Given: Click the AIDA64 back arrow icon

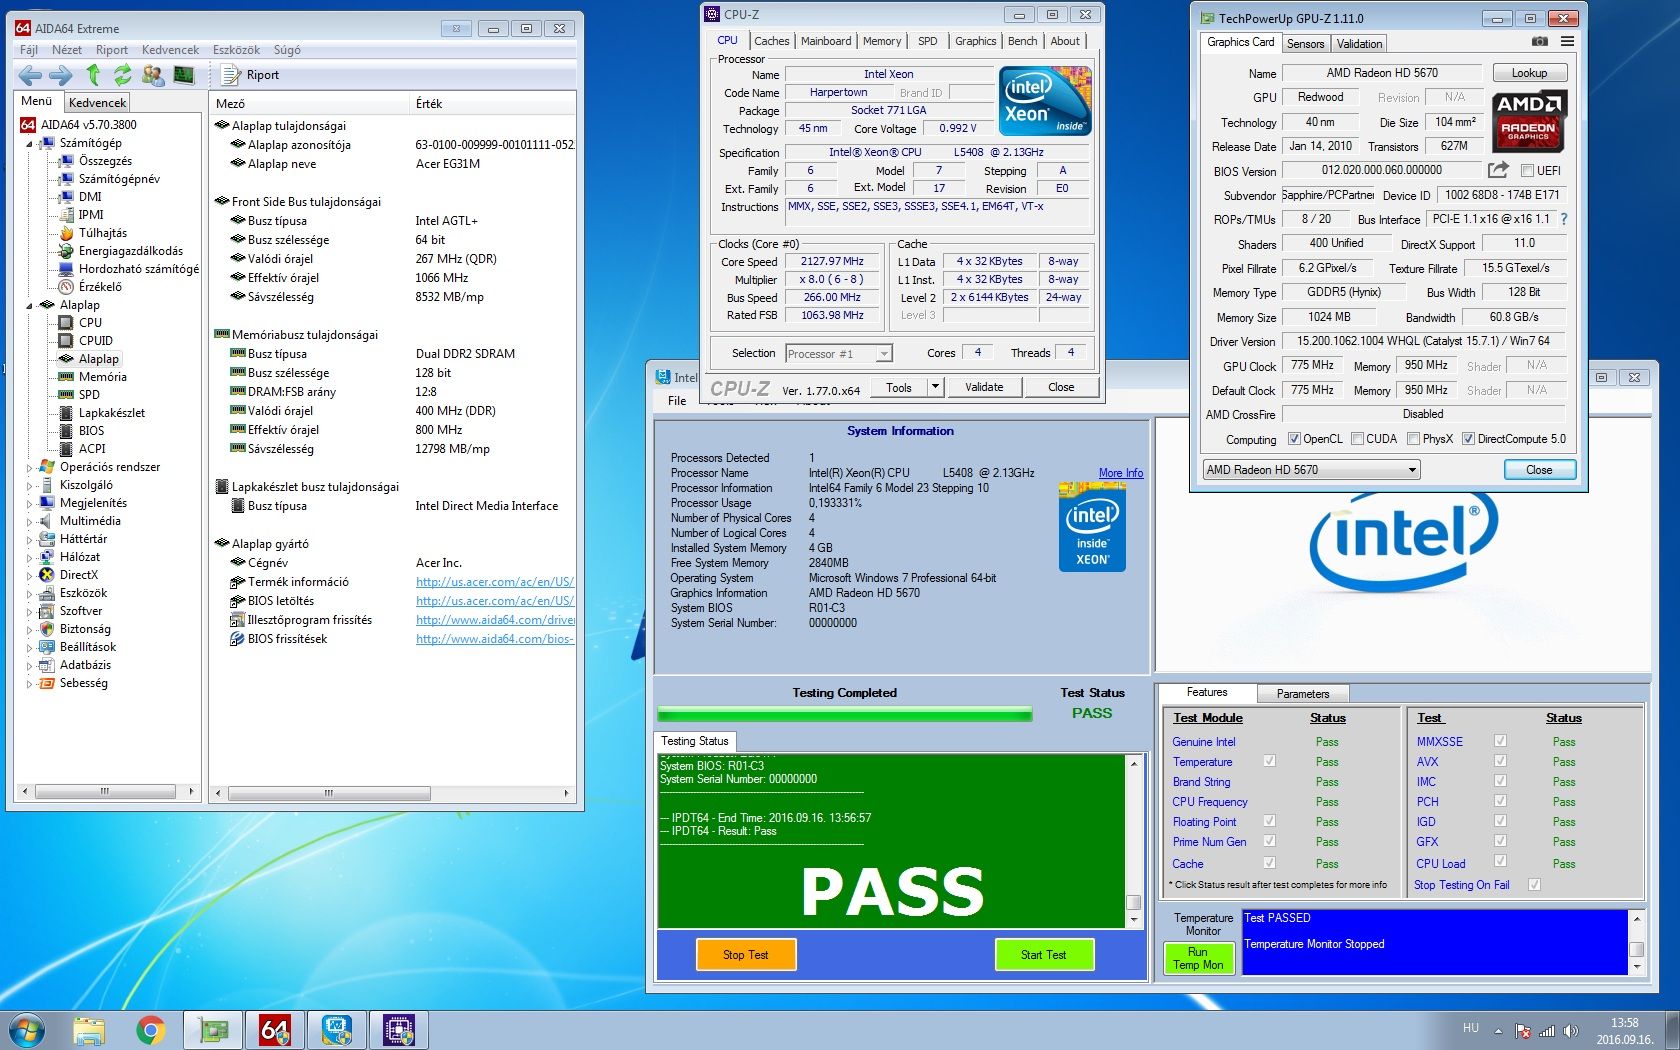Looking at the screenshot, I should [30, 75].
